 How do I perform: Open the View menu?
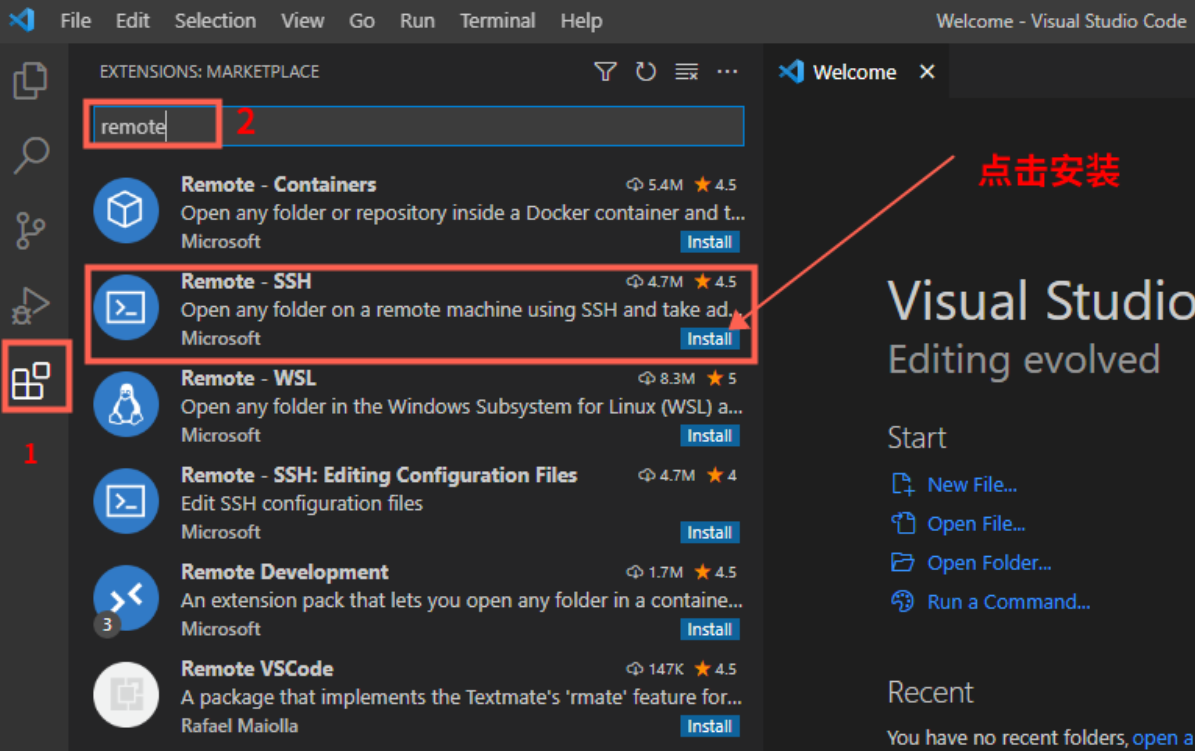click(x=303, y=21)
